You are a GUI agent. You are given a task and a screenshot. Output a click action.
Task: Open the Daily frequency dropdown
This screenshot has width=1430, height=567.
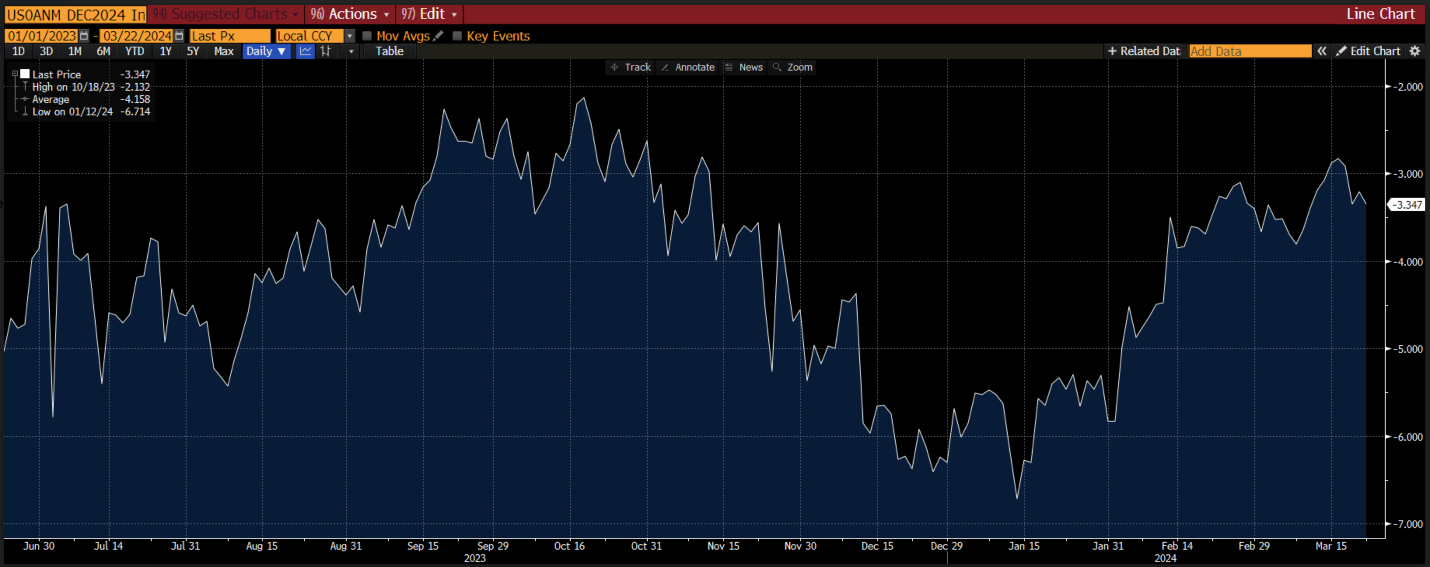267,51
